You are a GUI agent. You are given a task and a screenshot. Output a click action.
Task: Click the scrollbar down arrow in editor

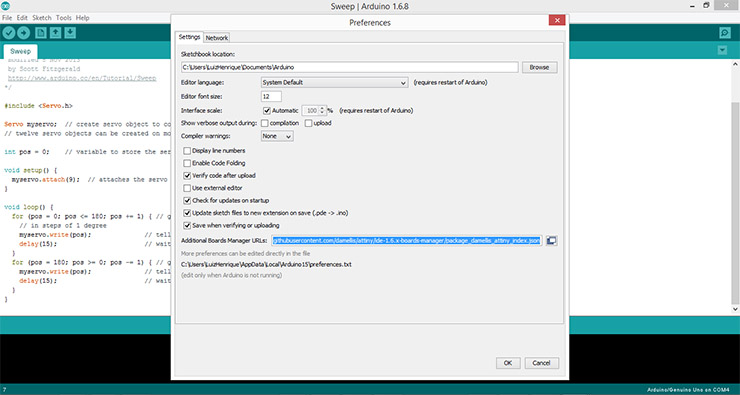click(735, 309)
